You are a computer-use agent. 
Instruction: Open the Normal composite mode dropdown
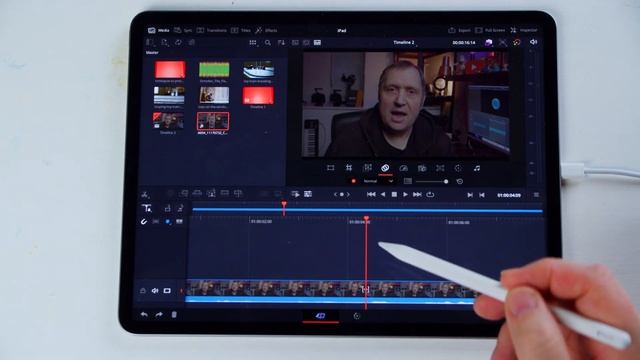pyautogui.click(x=378, y=181)
